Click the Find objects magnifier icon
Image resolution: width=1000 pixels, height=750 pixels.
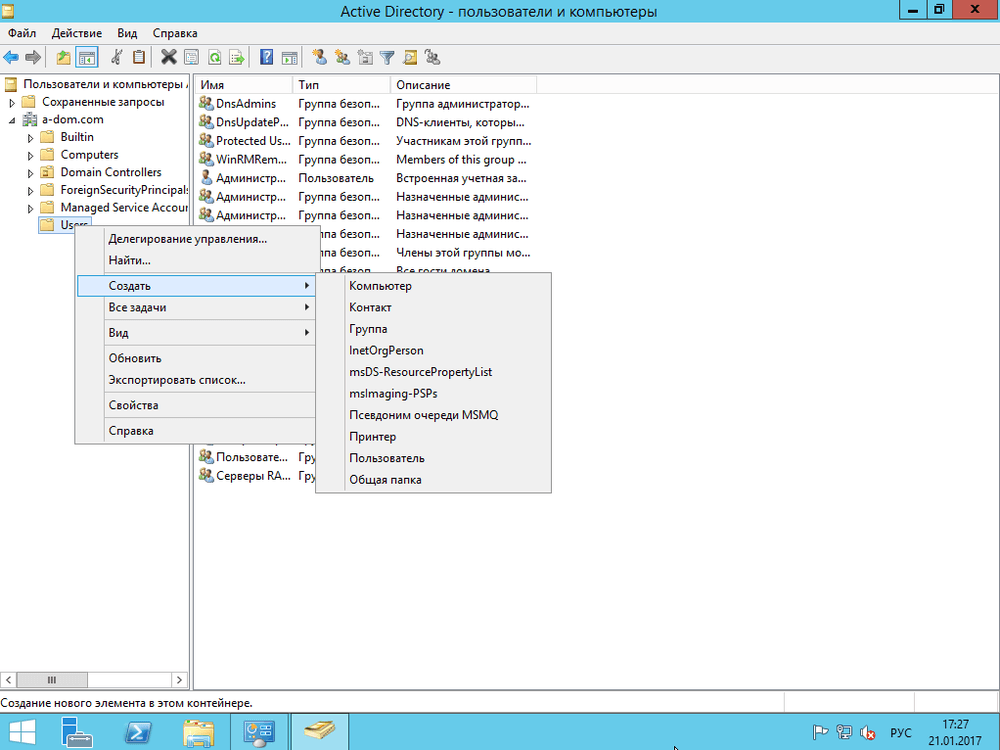(x=410, y=57)
